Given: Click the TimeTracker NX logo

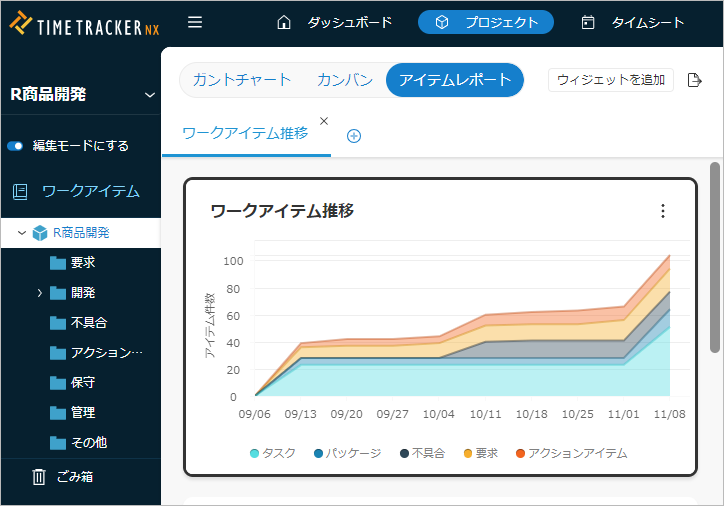Looking at the screenshot, I should [84, 23].
